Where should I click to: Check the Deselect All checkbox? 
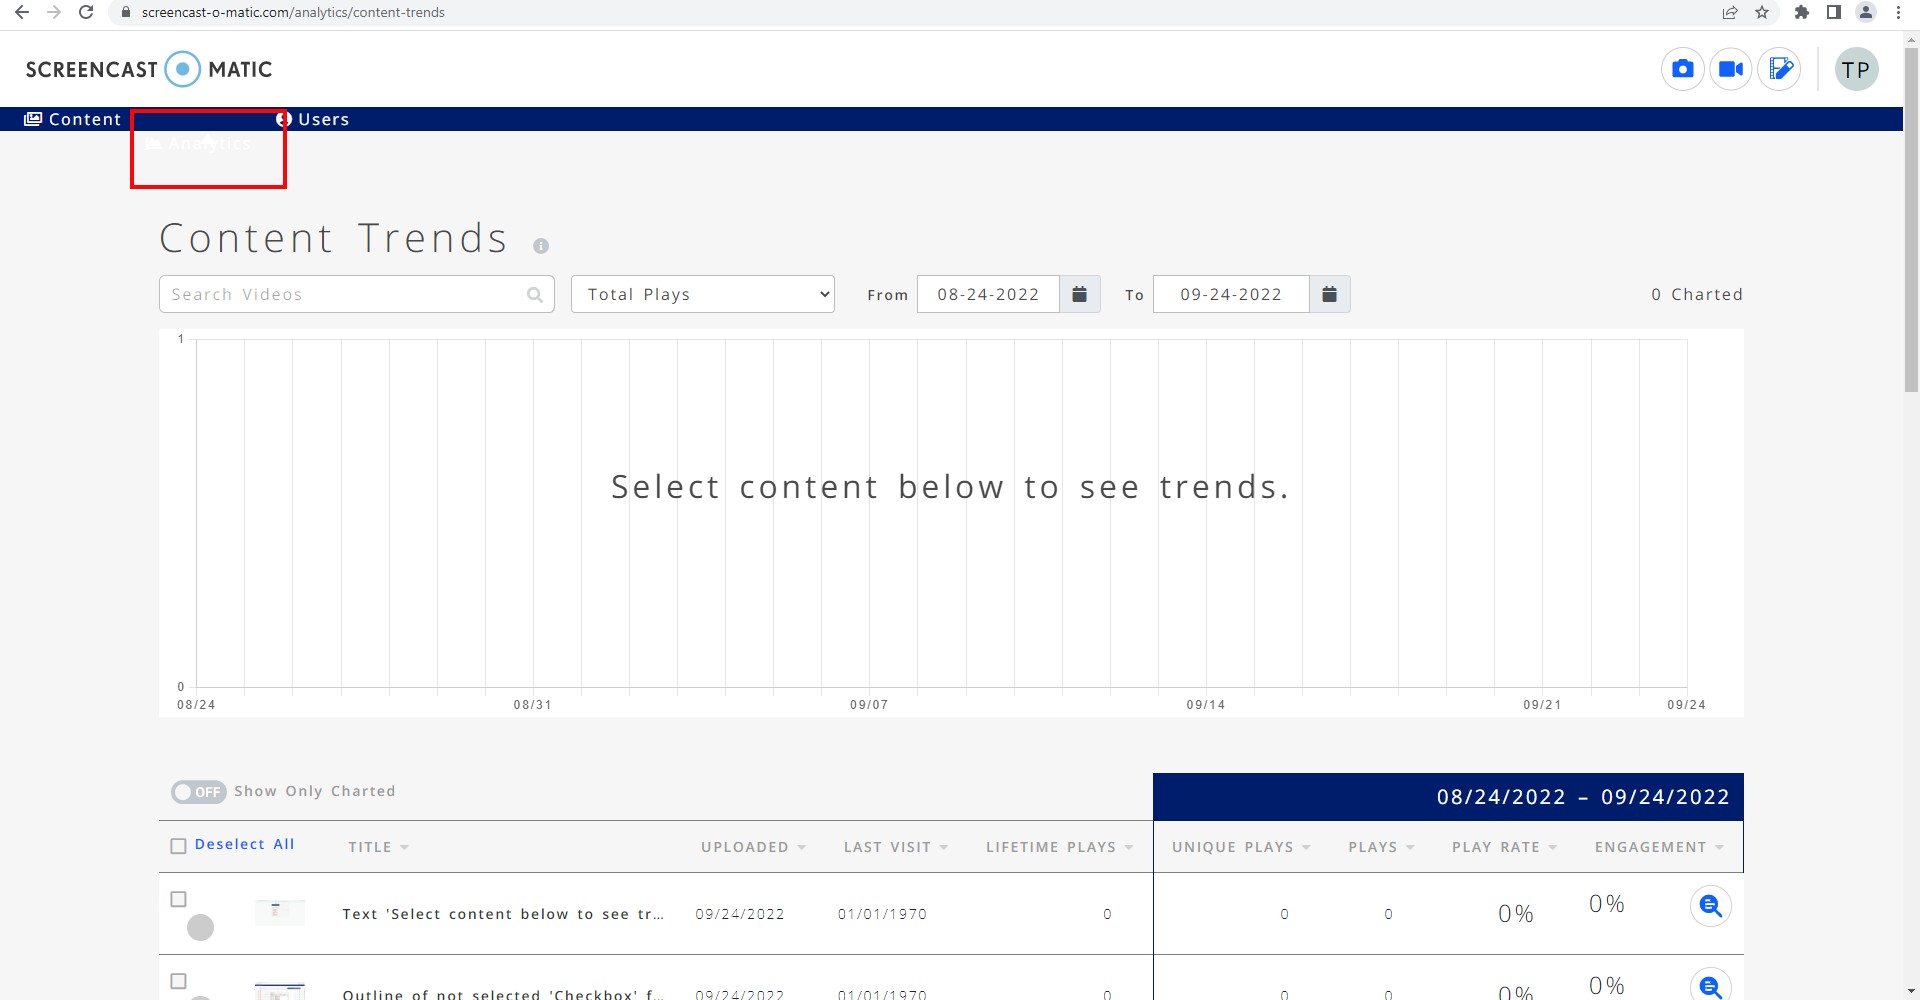click(x=178, y=845)
